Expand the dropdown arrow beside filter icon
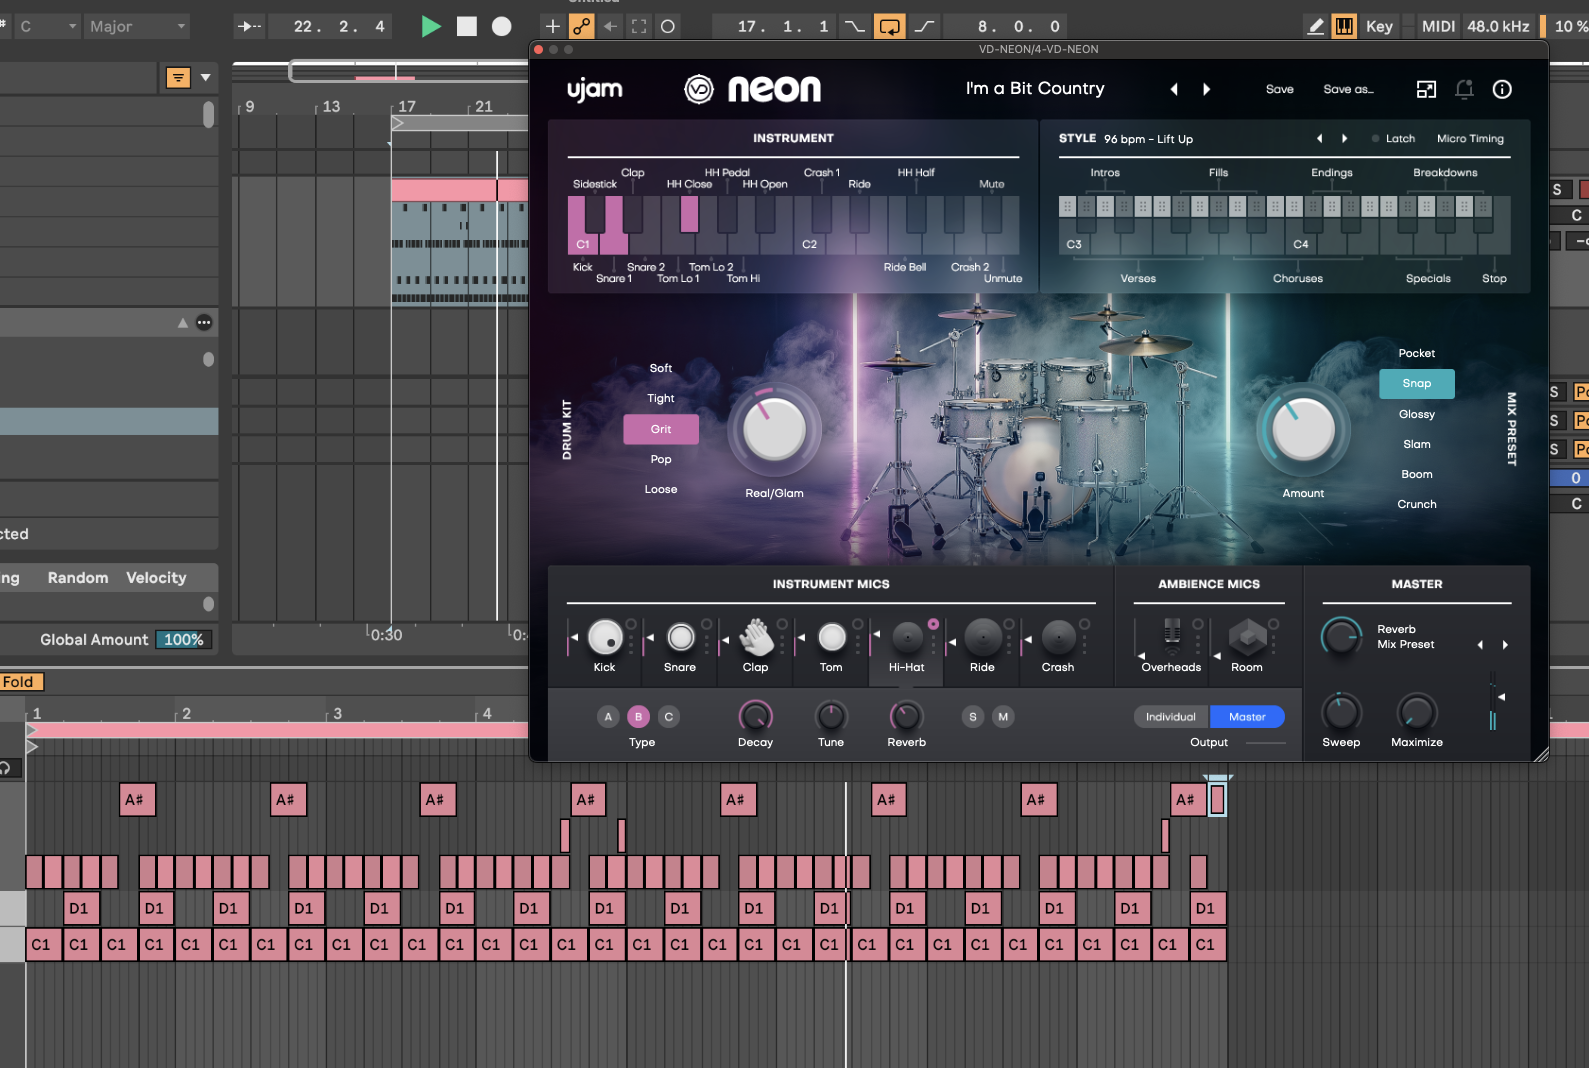 click(x=206, y=77)
